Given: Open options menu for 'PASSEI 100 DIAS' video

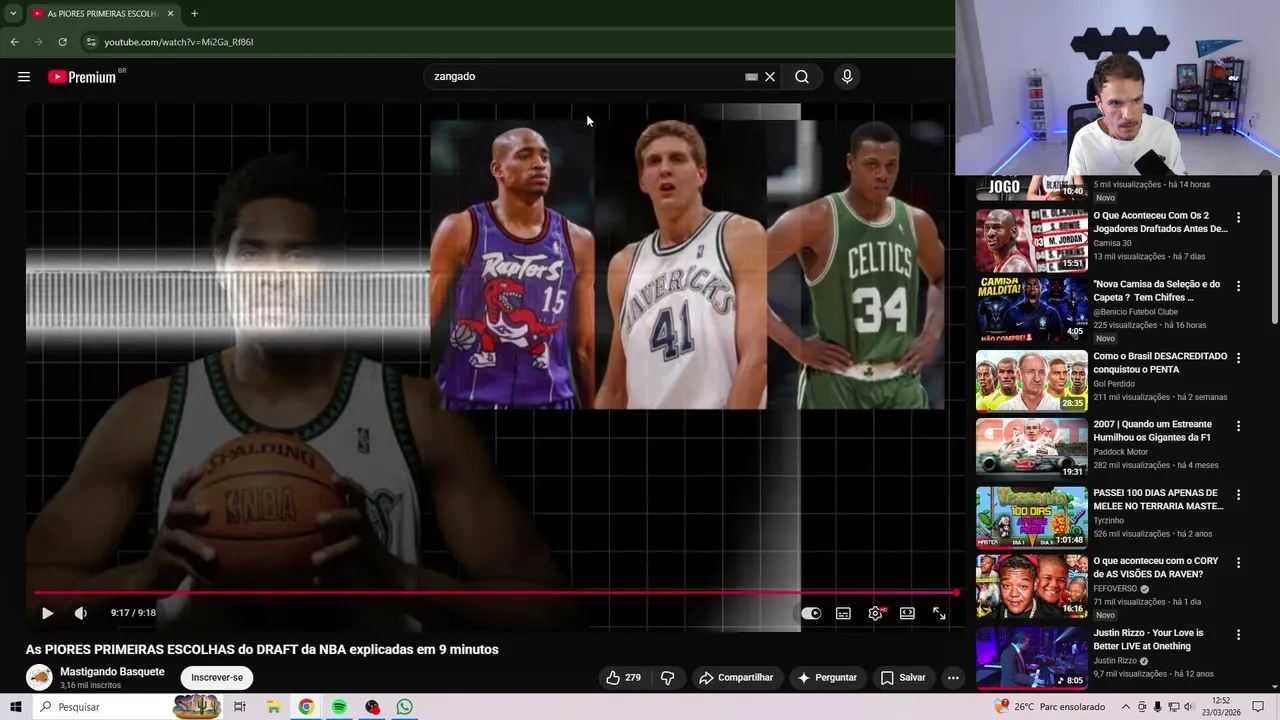Looking at the screenshot, I should pos(1238,494).
